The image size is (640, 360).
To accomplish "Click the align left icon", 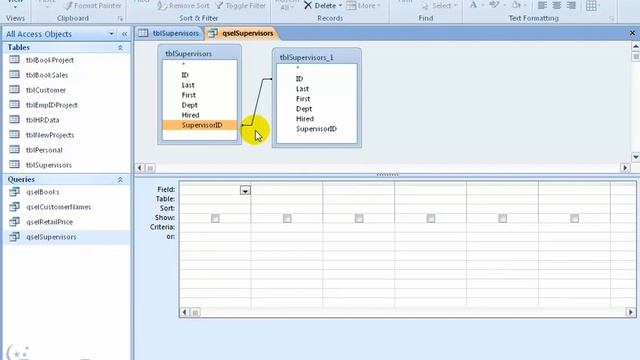I will (x=542, y=6).
